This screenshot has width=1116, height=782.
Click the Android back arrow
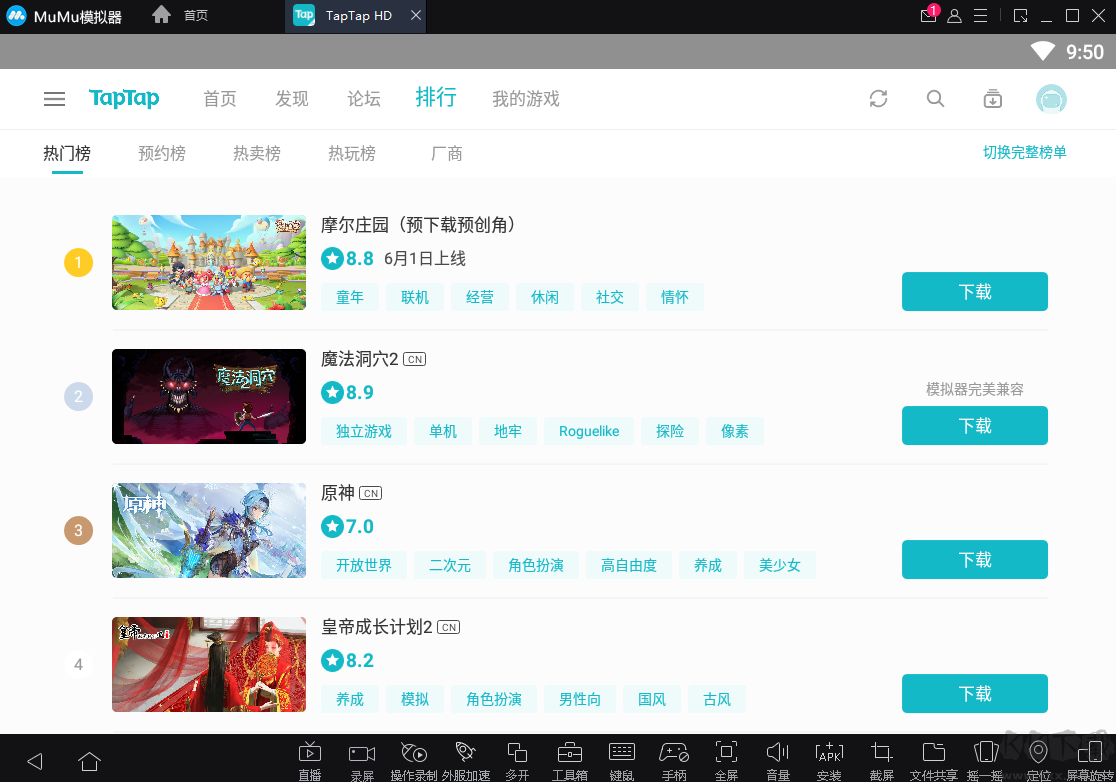click(35, 761)
